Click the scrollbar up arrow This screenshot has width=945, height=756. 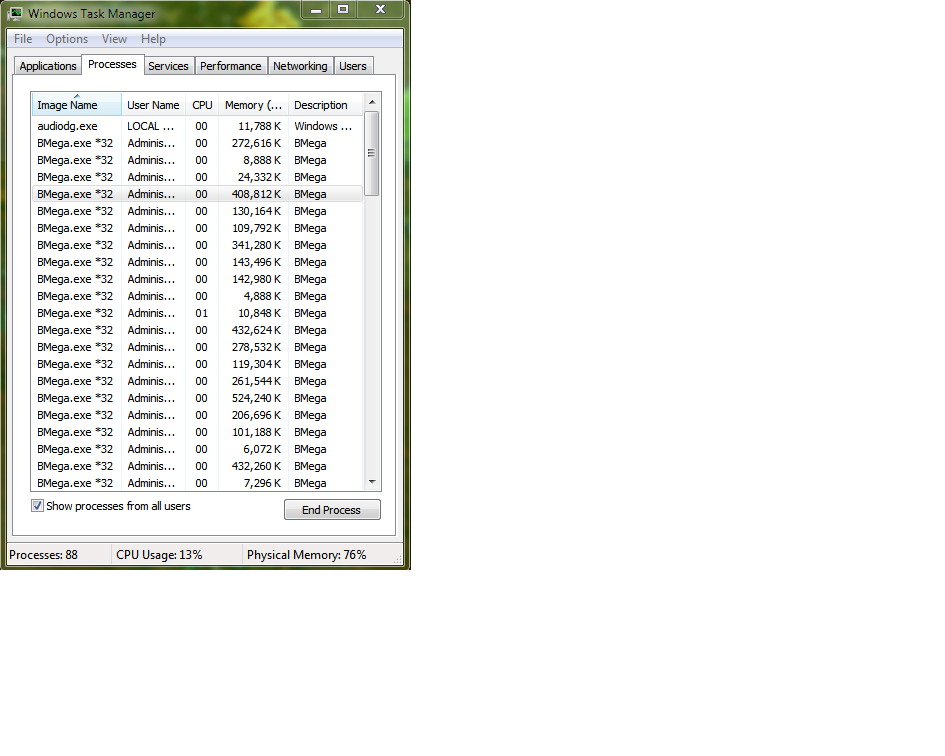372,102
